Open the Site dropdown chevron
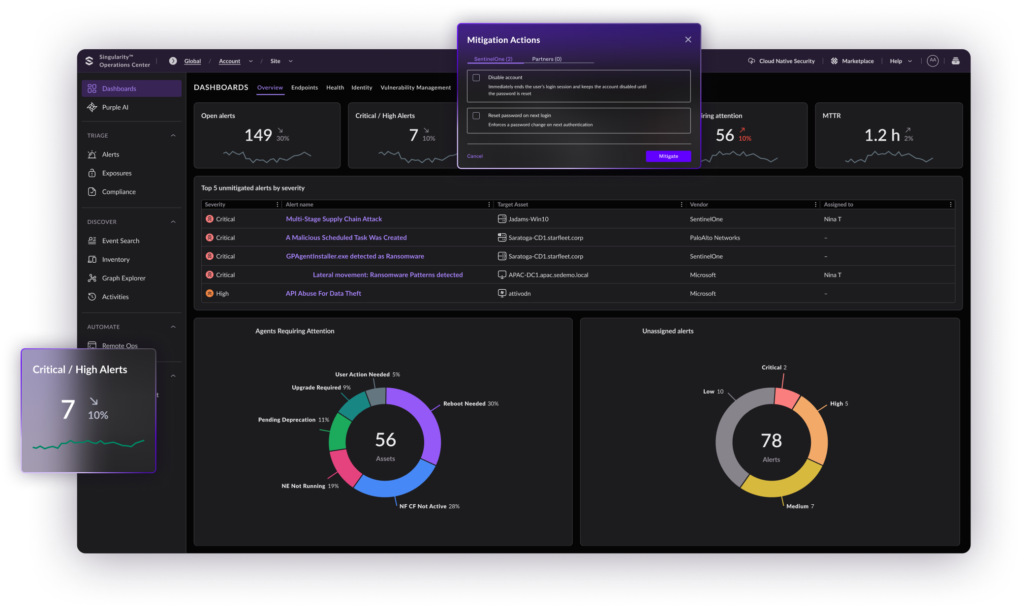 click(x=291, y=61)
